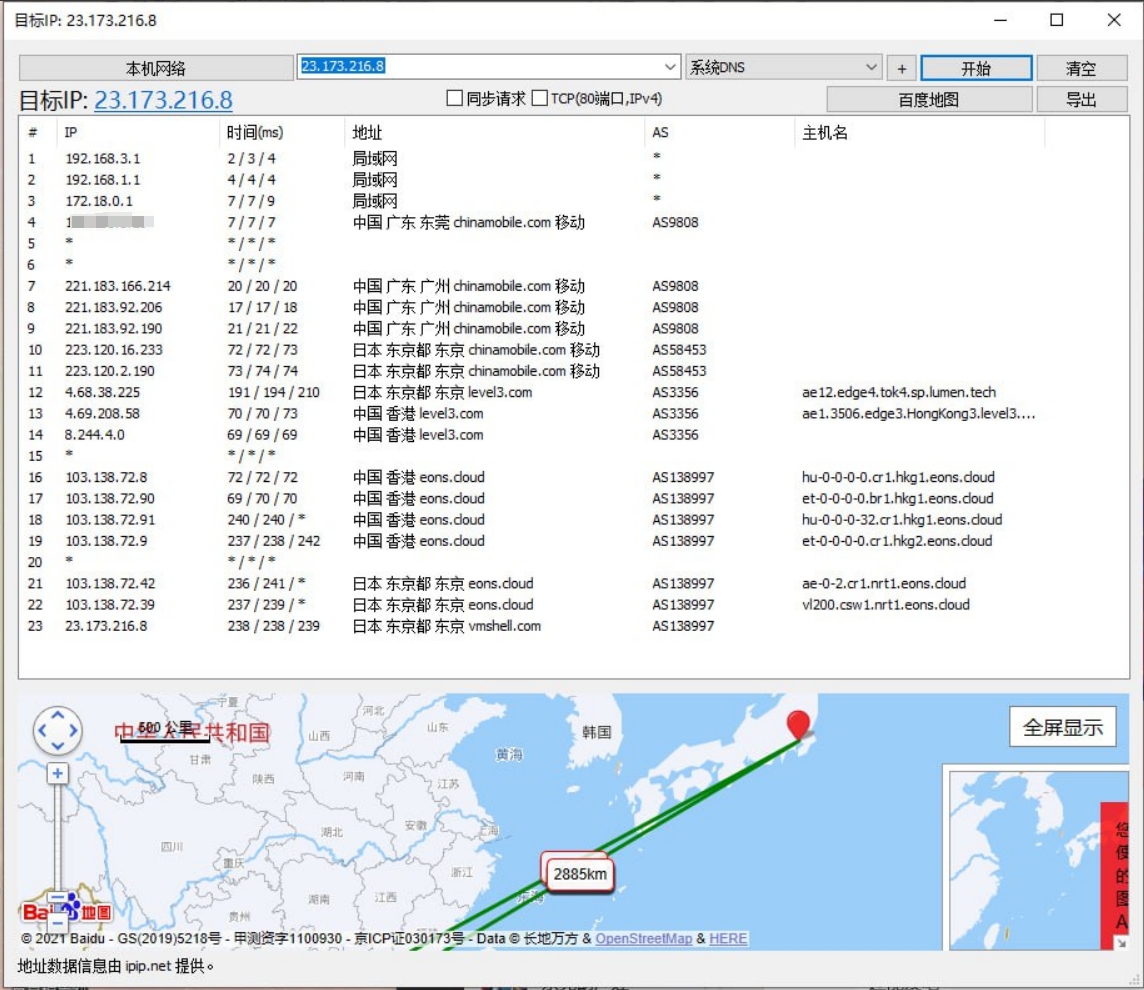Click the red destination pin on the map
This screenshot has height=990, width=1144.
[x=798, y=724]
